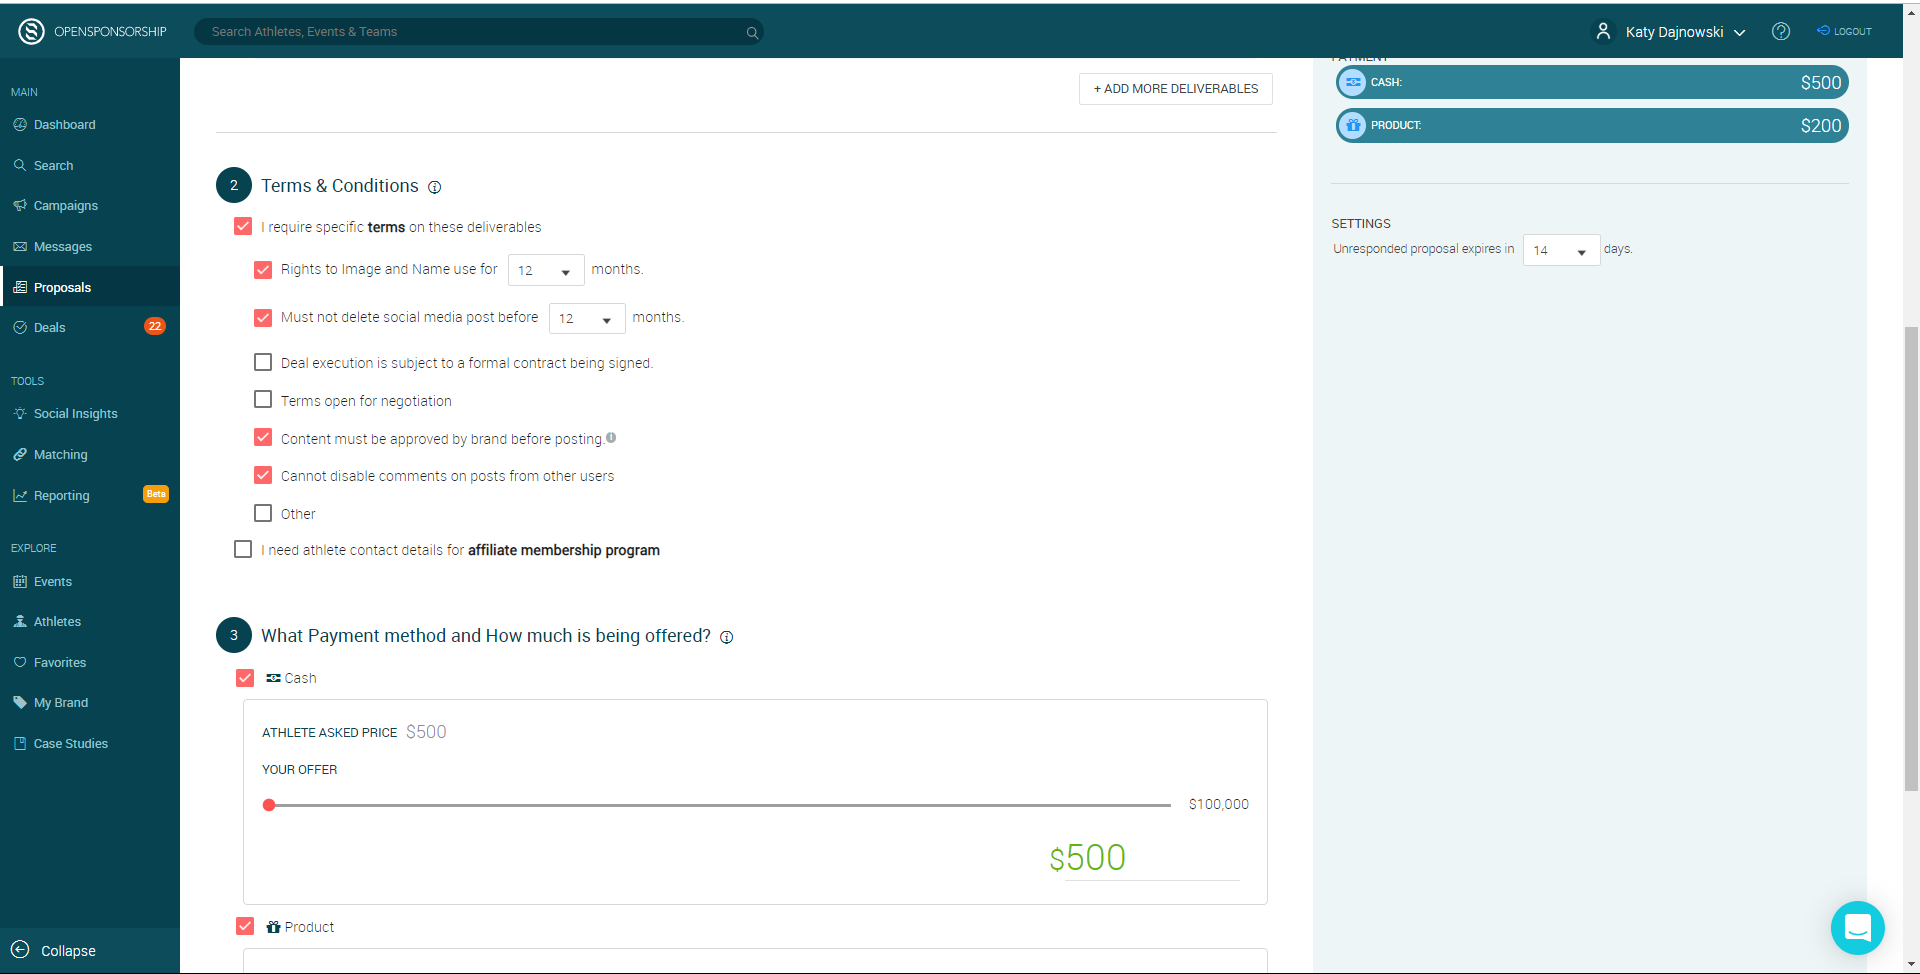Open the help question mark icon

(1781, 31)
